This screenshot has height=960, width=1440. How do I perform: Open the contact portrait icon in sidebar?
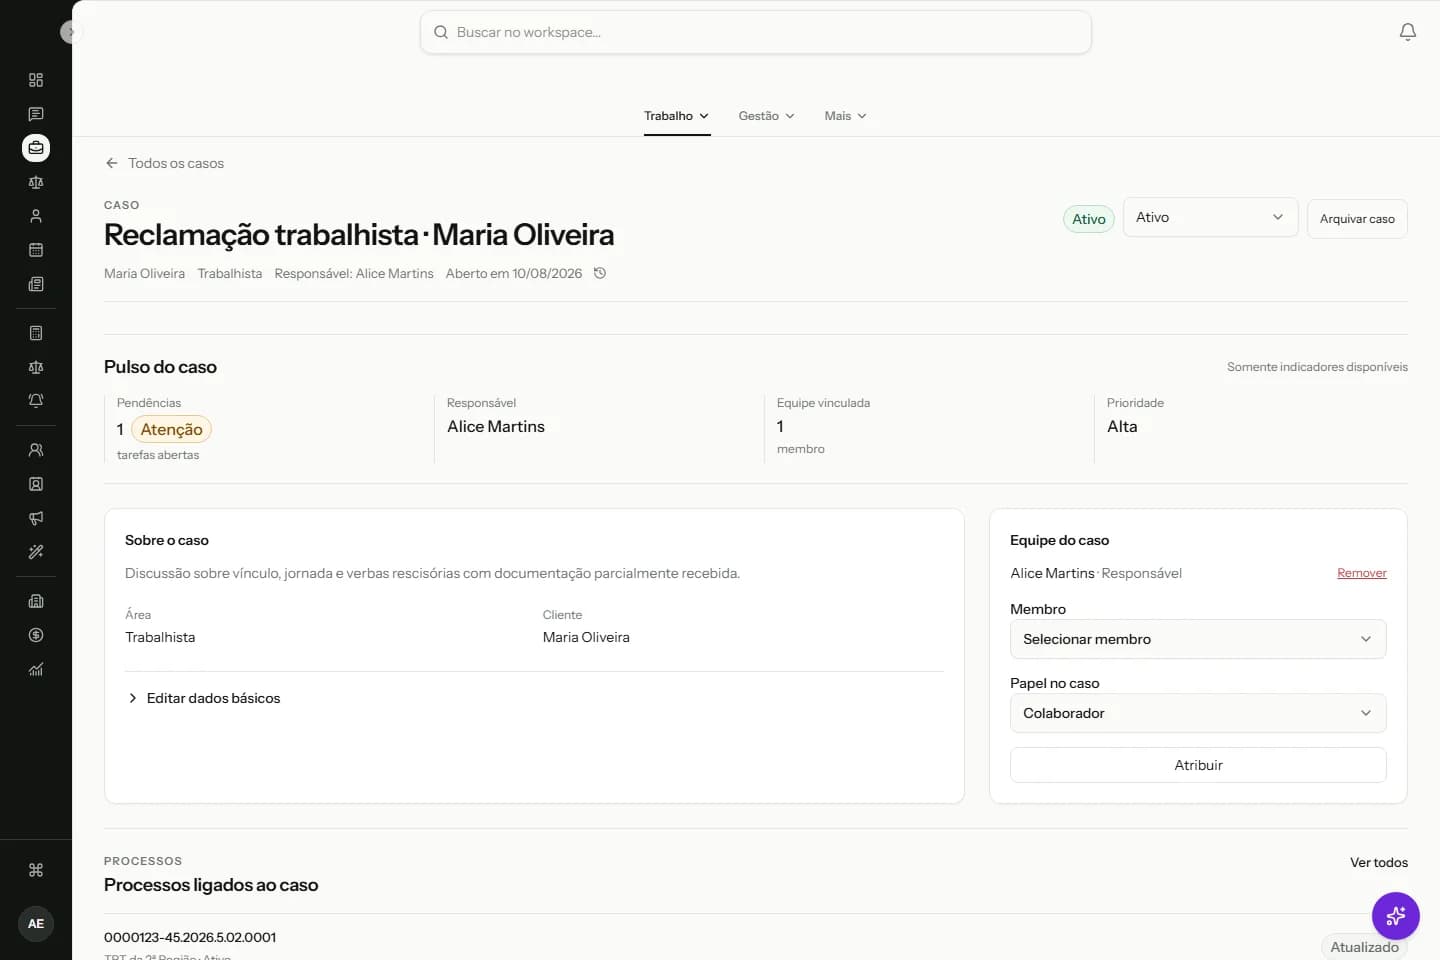(x=36, y=484)
